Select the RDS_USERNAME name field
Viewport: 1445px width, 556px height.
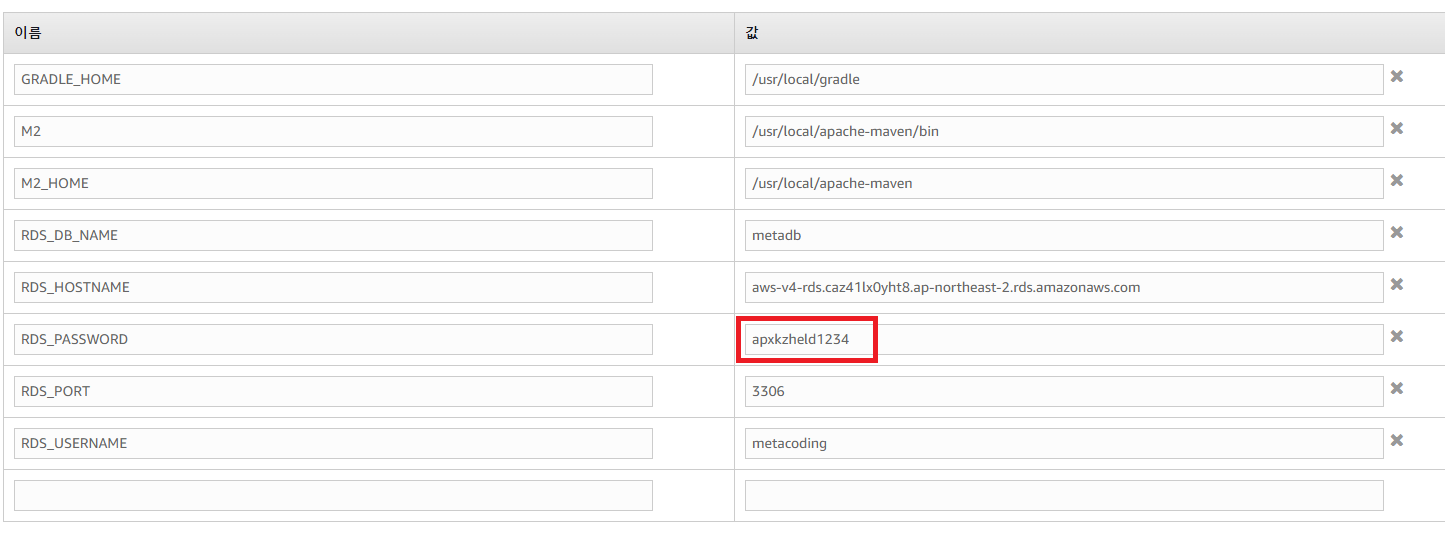click(333, 443)
